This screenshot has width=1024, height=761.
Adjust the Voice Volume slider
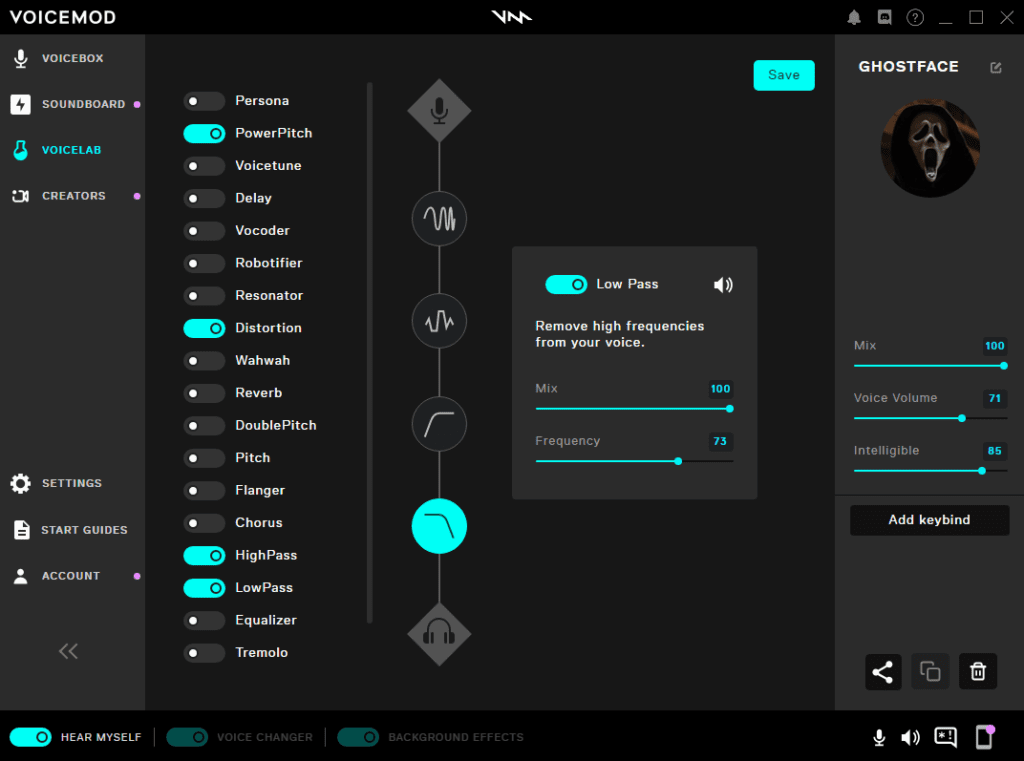coord(930,418)
